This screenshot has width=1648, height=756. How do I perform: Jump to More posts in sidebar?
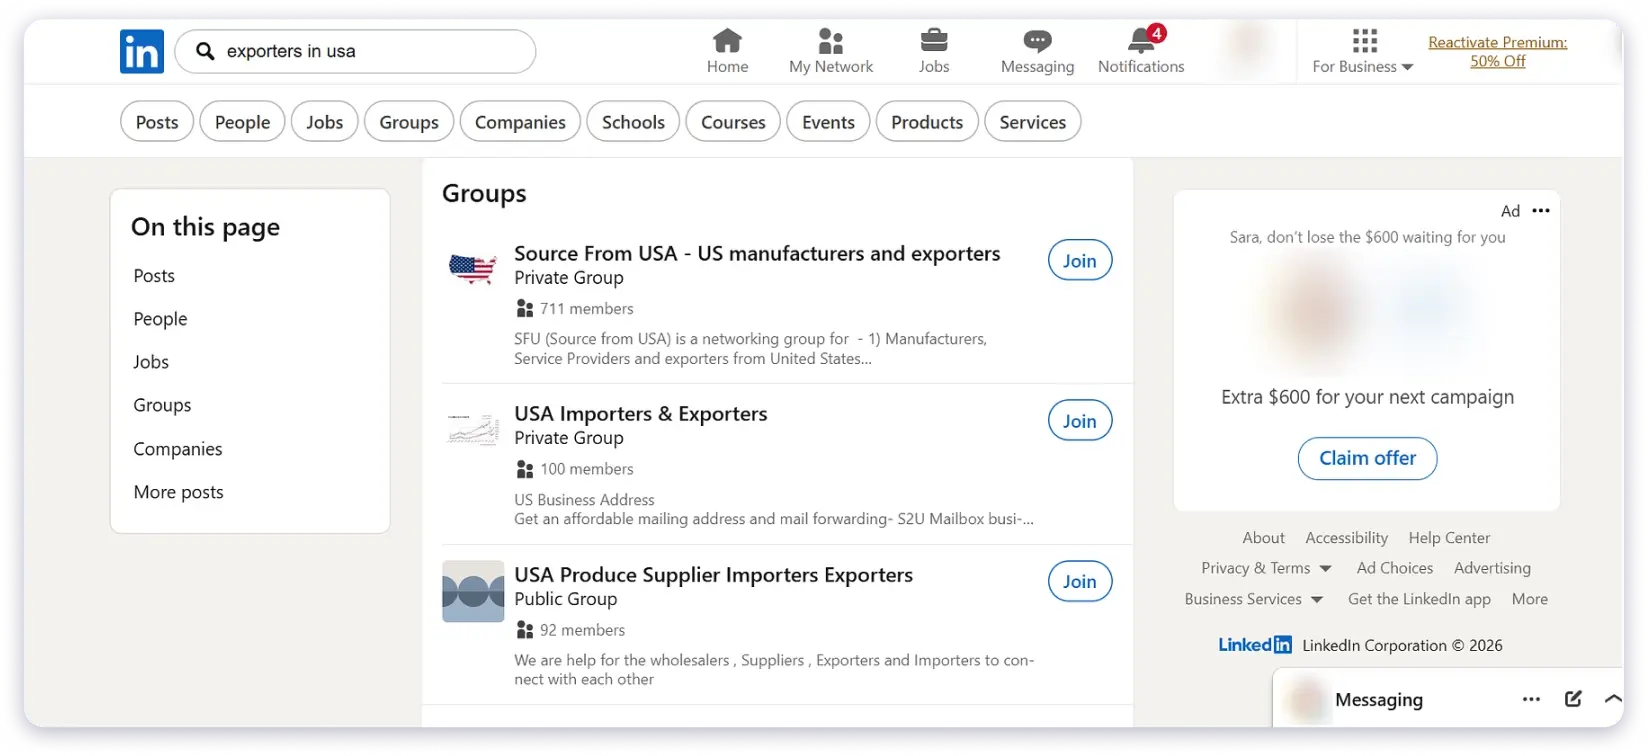179,492
